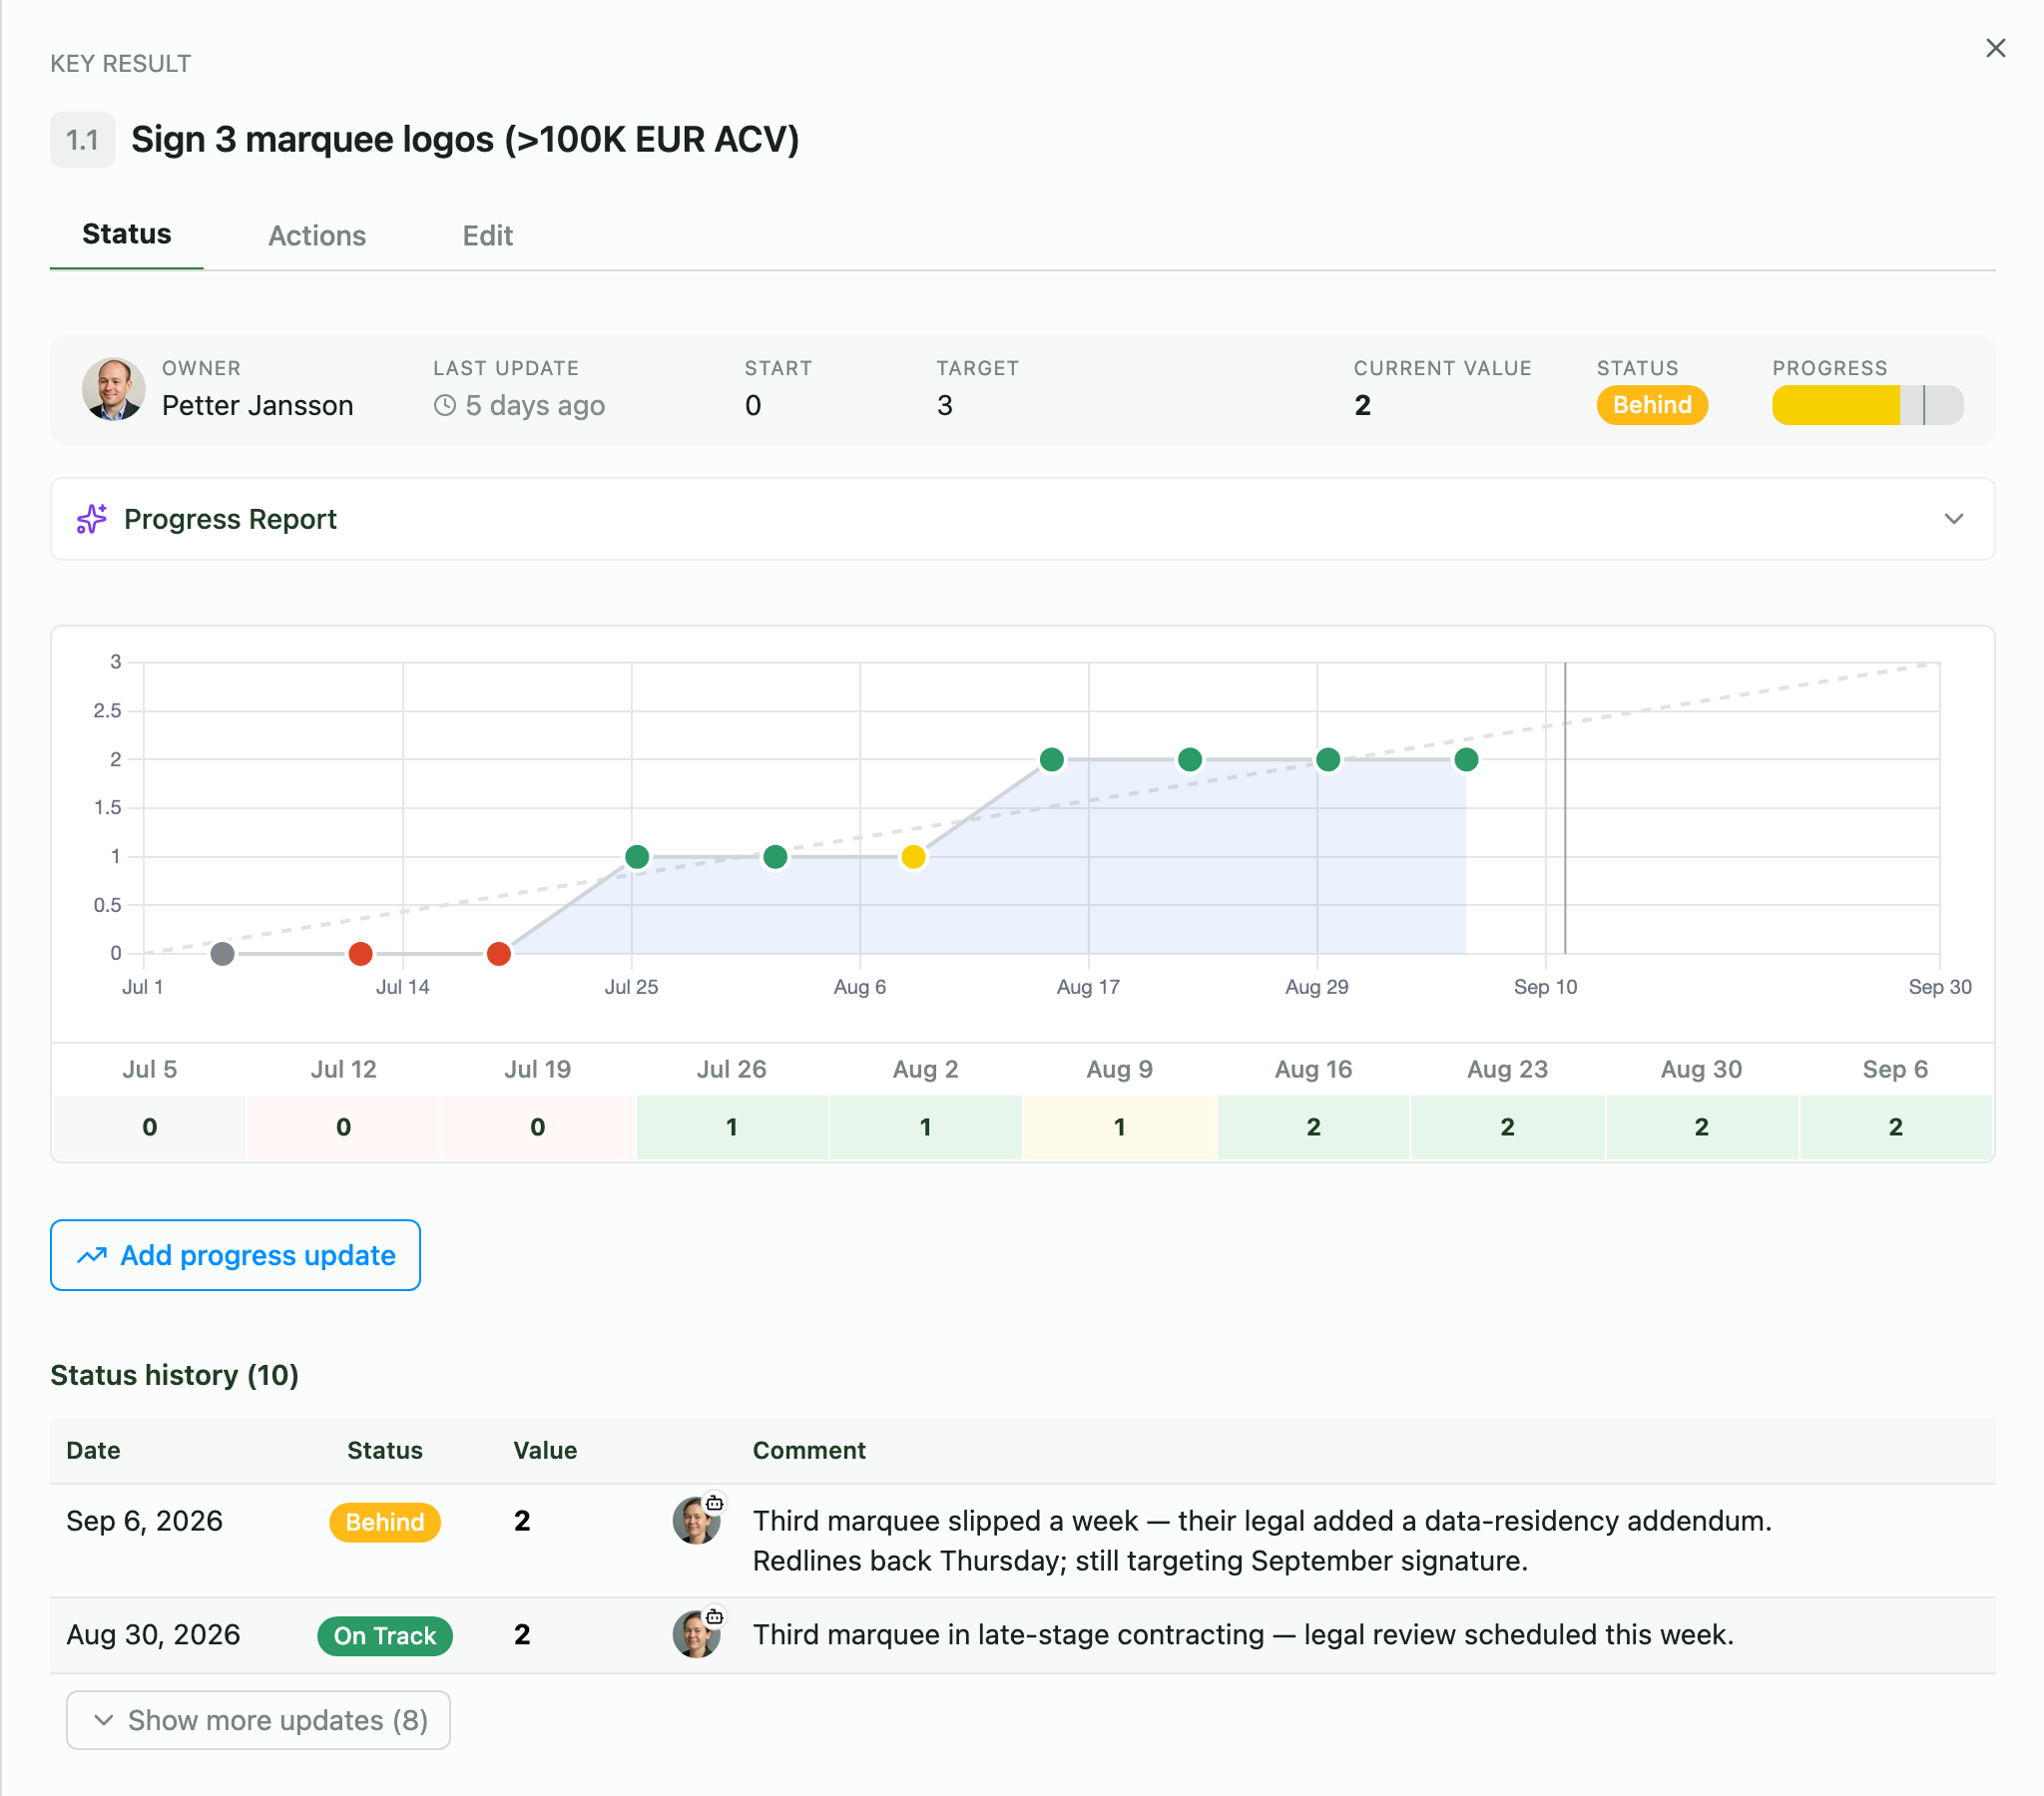
Task: Click the green data point at Jul 25
Action: tap(637, 857)
